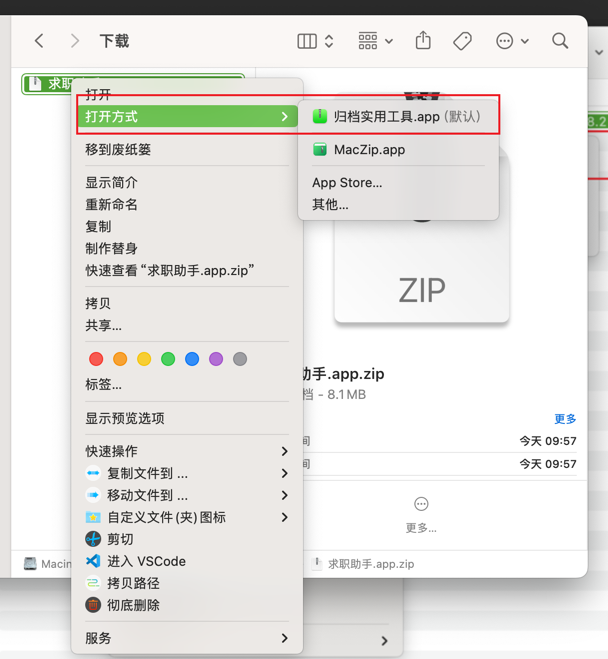Apply the red color tag
Screen dimensions: 608x659
[x=96, y=359]
